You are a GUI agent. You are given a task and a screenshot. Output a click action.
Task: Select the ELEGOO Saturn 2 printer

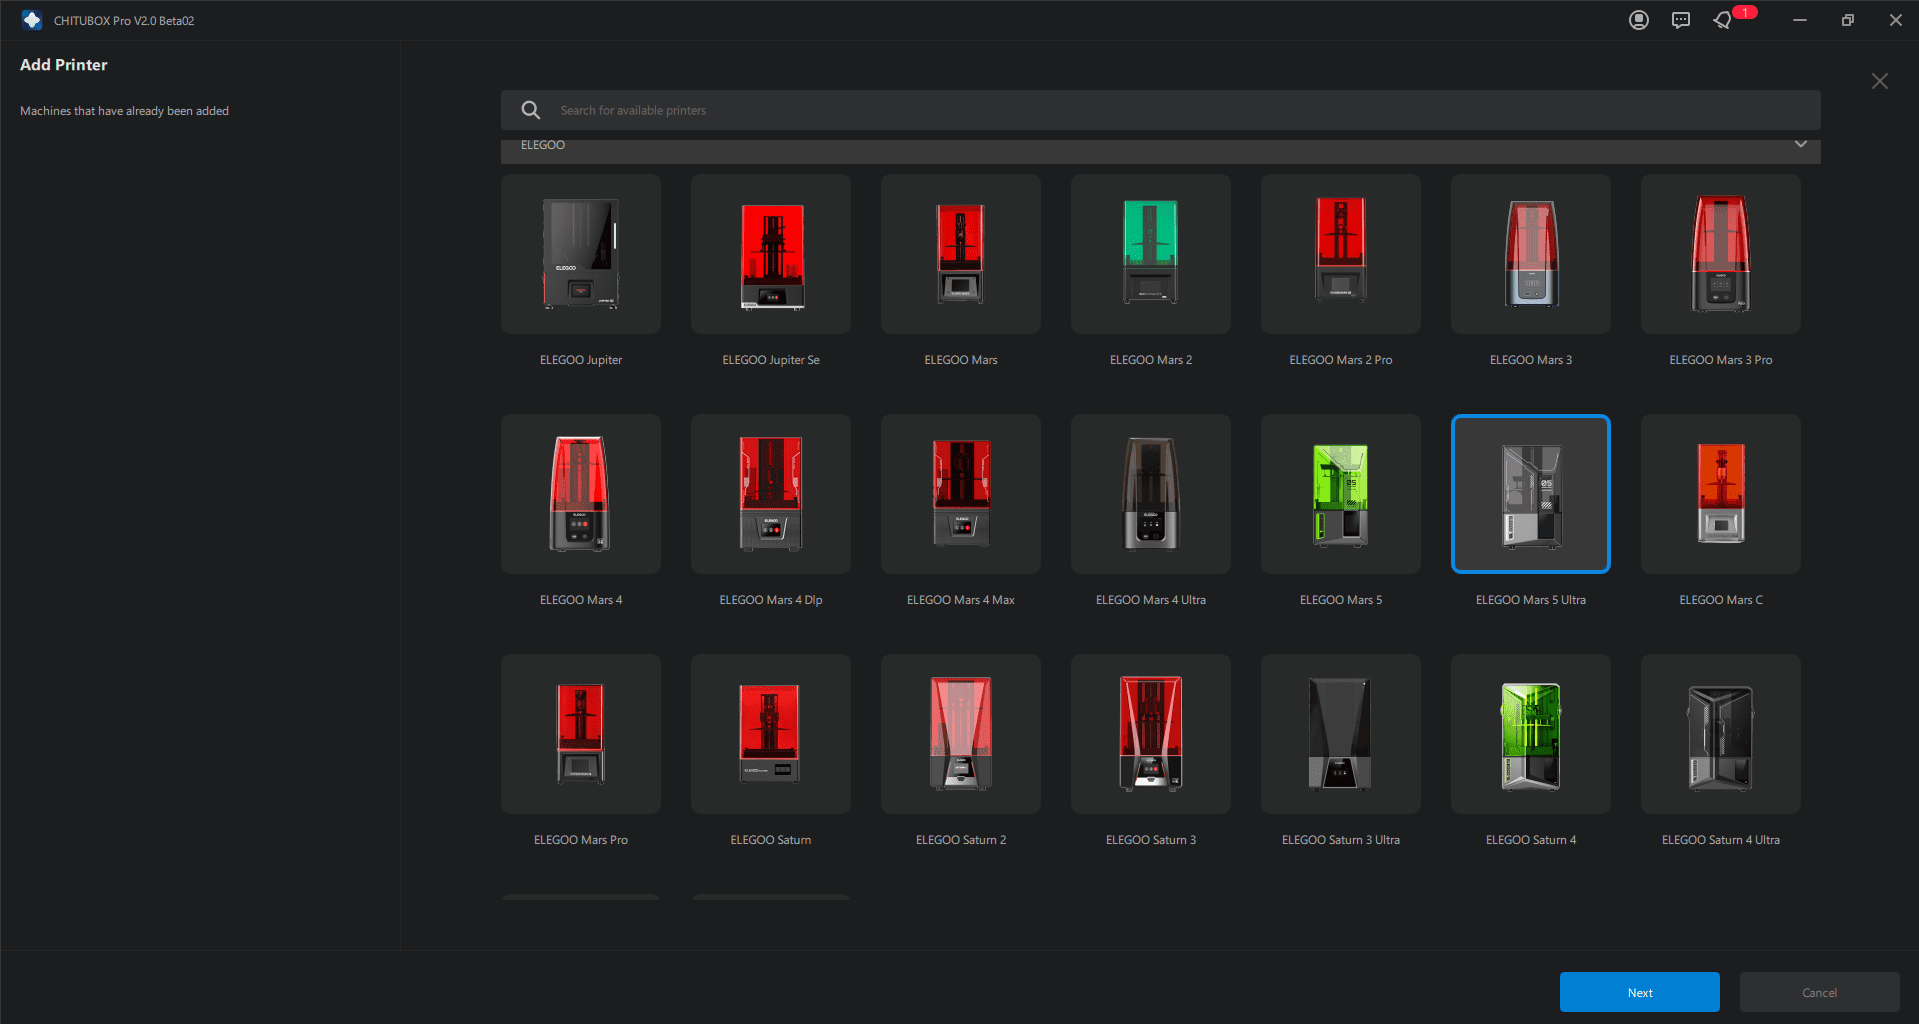coord(961,734)
